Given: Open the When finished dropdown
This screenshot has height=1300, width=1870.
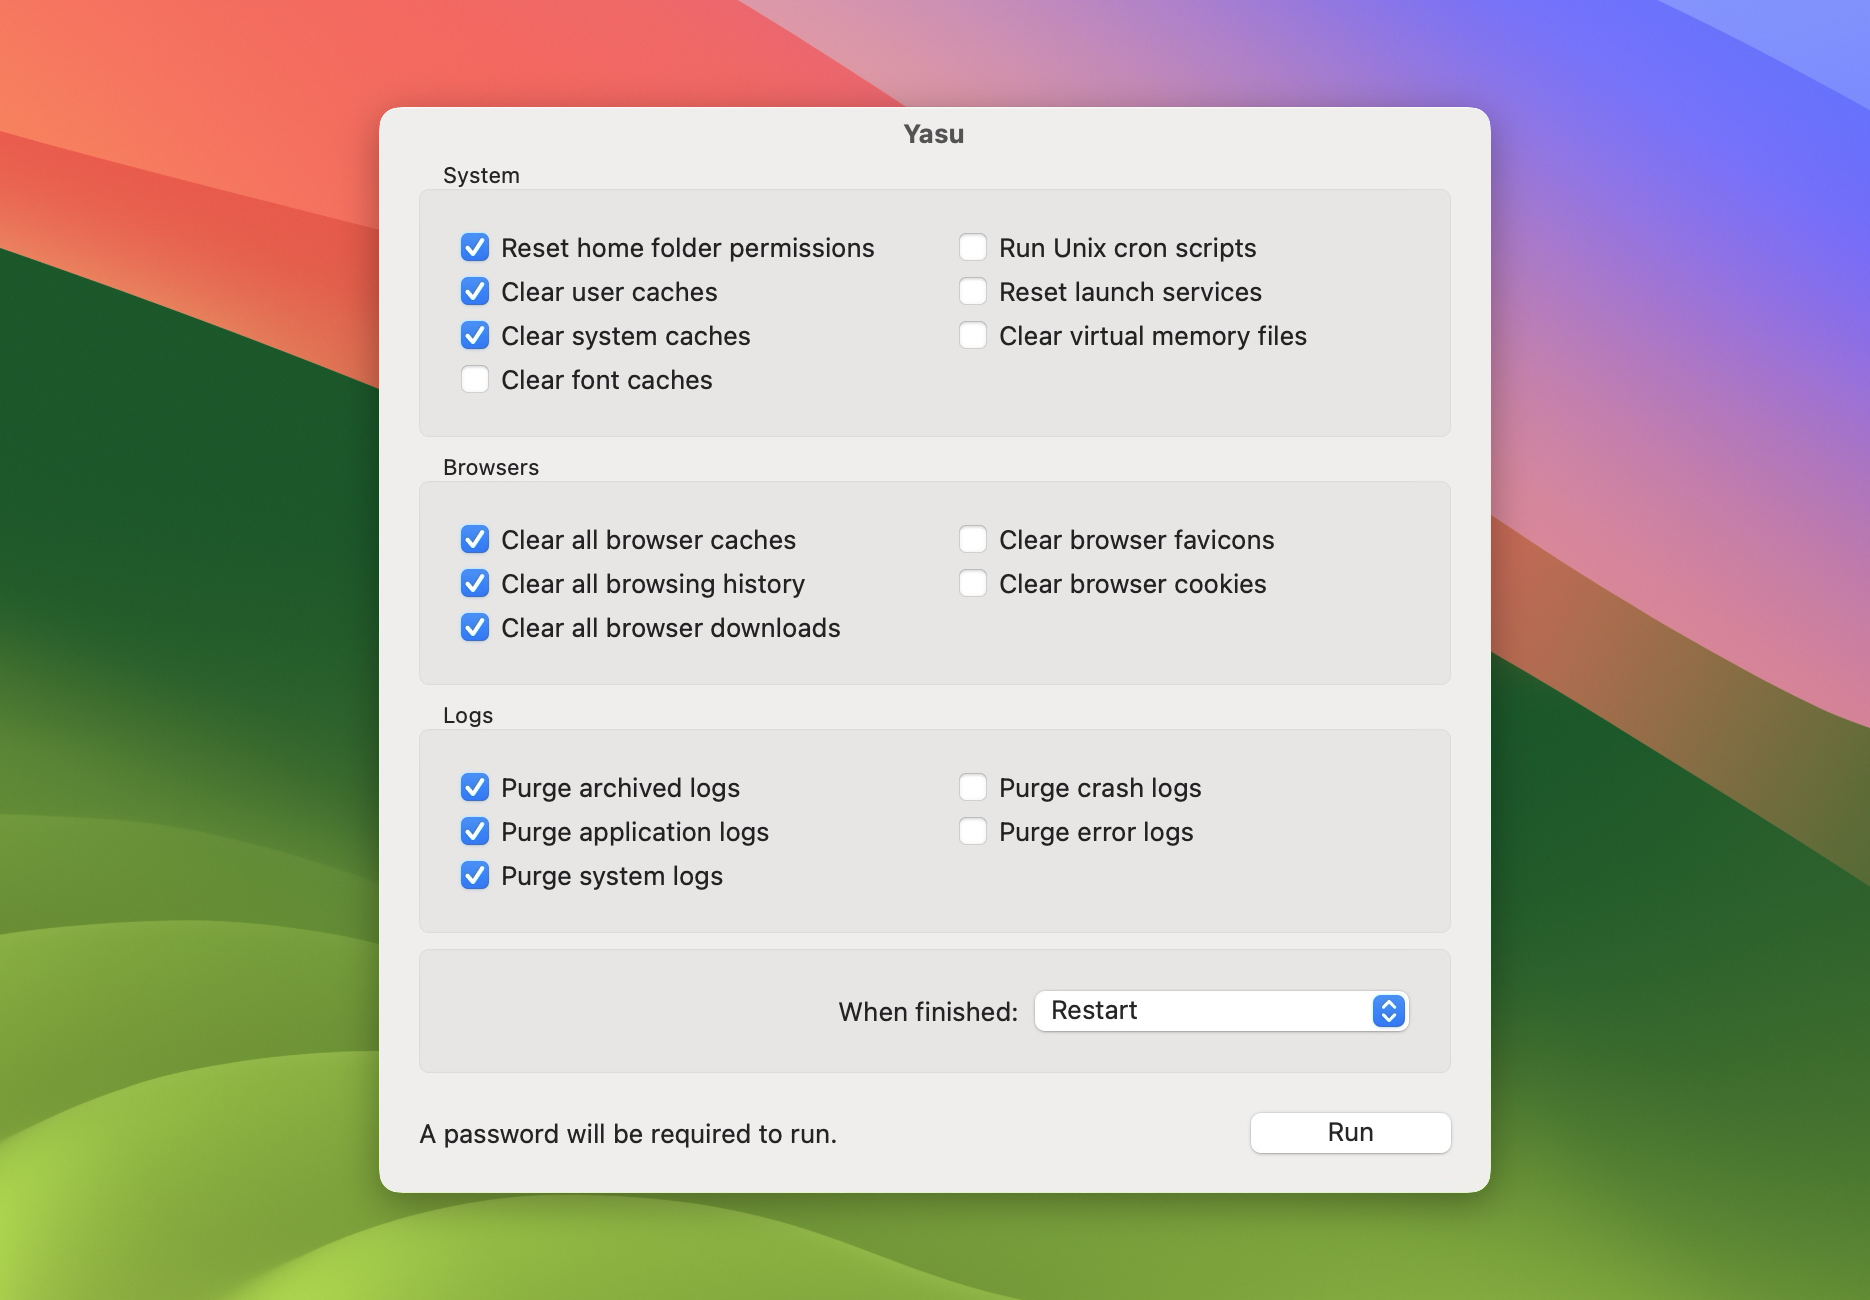Looking at the screenshot, I should click(x=1221, y=1011).
